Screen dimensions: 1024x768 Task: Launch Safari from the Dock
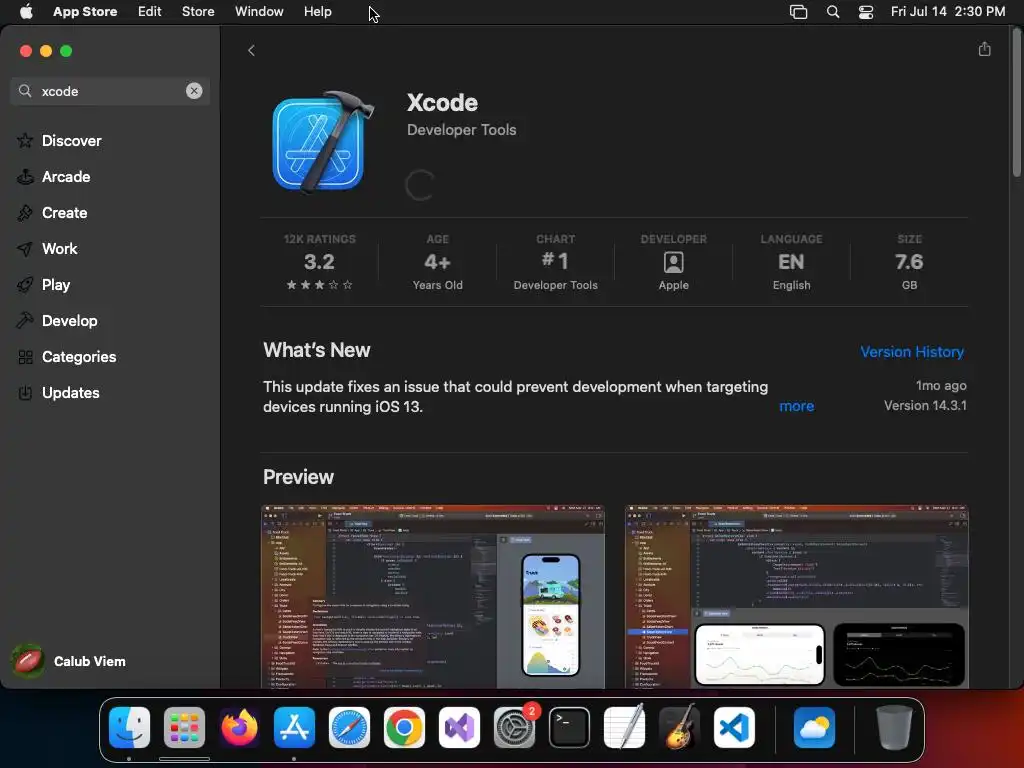(349, 727)
